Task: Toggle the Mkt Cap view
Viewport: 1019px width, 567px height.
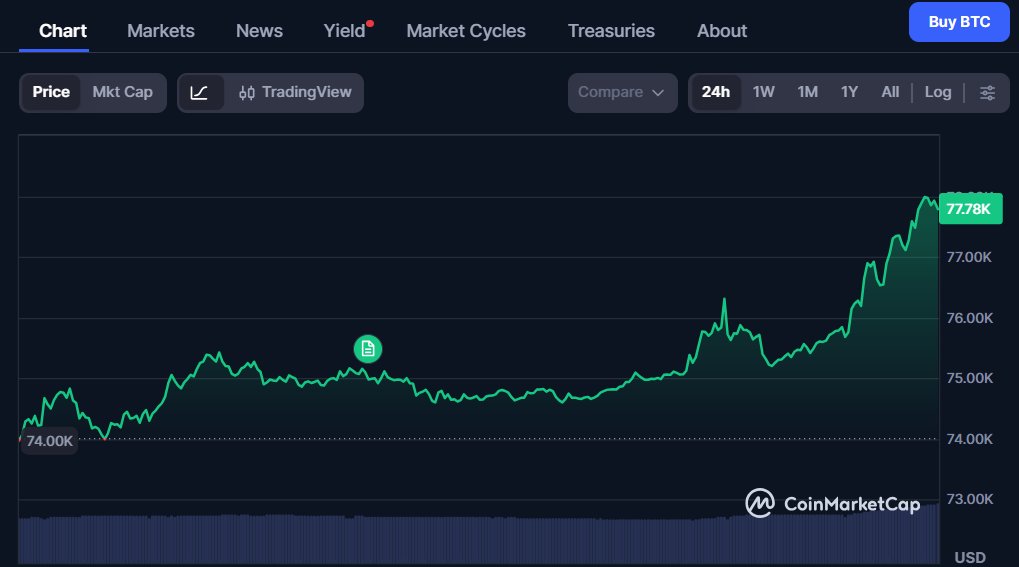Action: [122, 92]
